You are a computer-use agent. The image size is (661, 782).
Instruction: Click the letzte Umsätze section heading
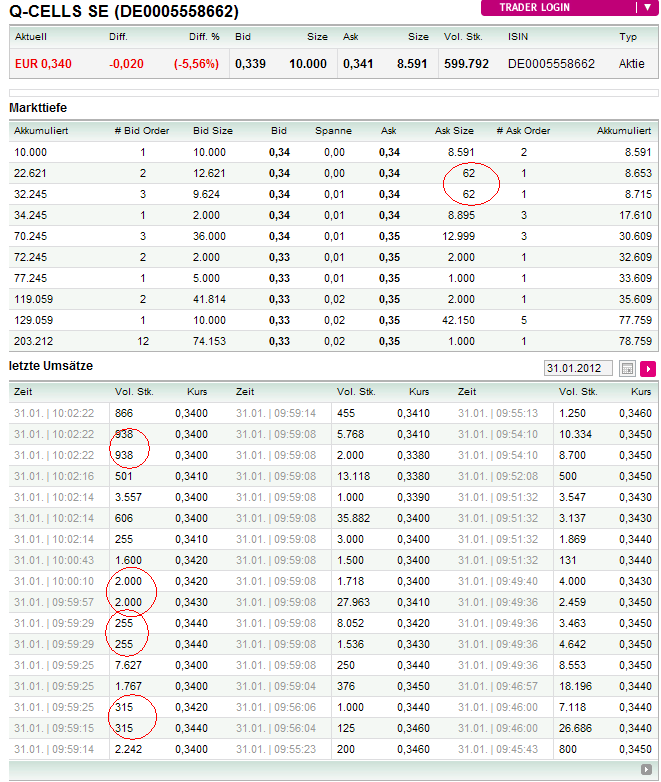point(50,368)
